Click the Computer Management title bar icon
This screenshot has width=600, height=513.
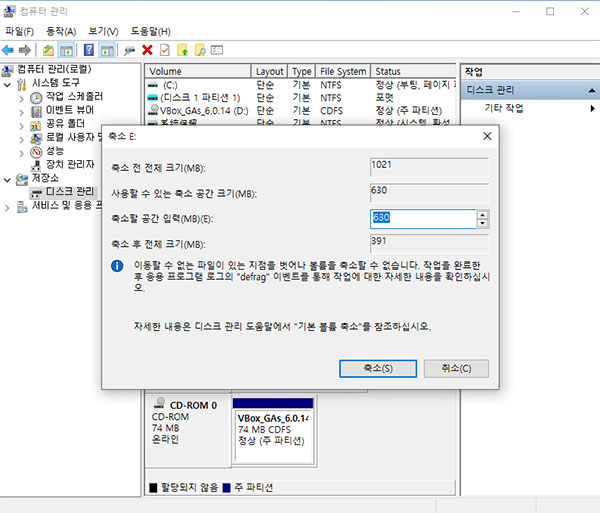pyautogui.click(x=9, y=11)
